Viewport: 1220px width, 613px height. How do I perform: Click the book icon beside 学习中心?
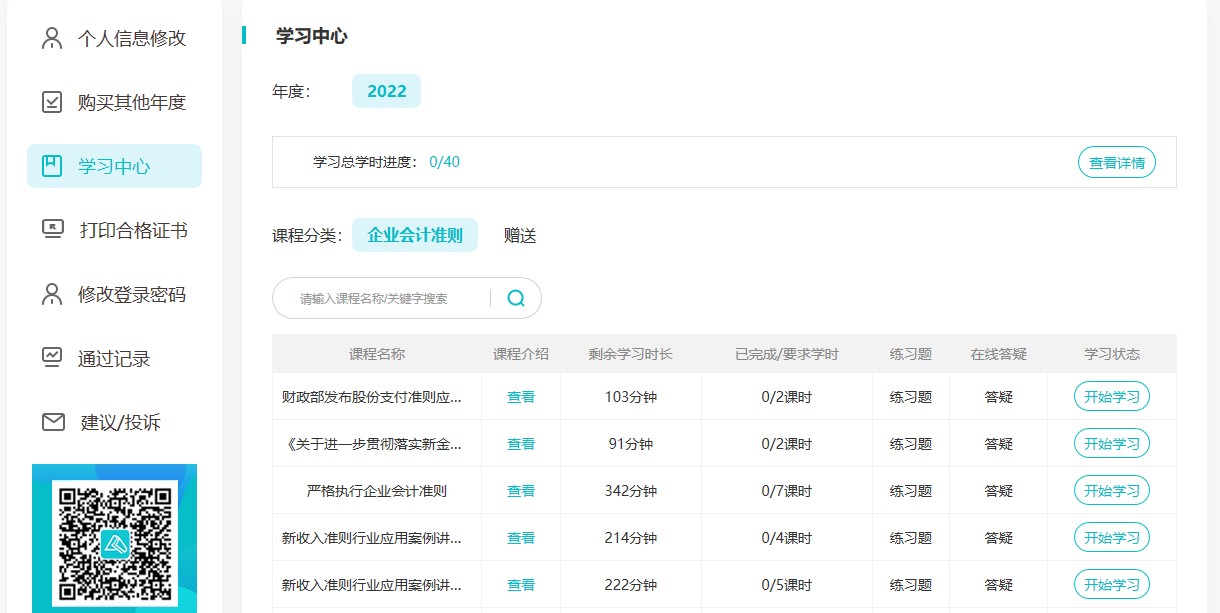pyautogui.click(x=52, y=166)
